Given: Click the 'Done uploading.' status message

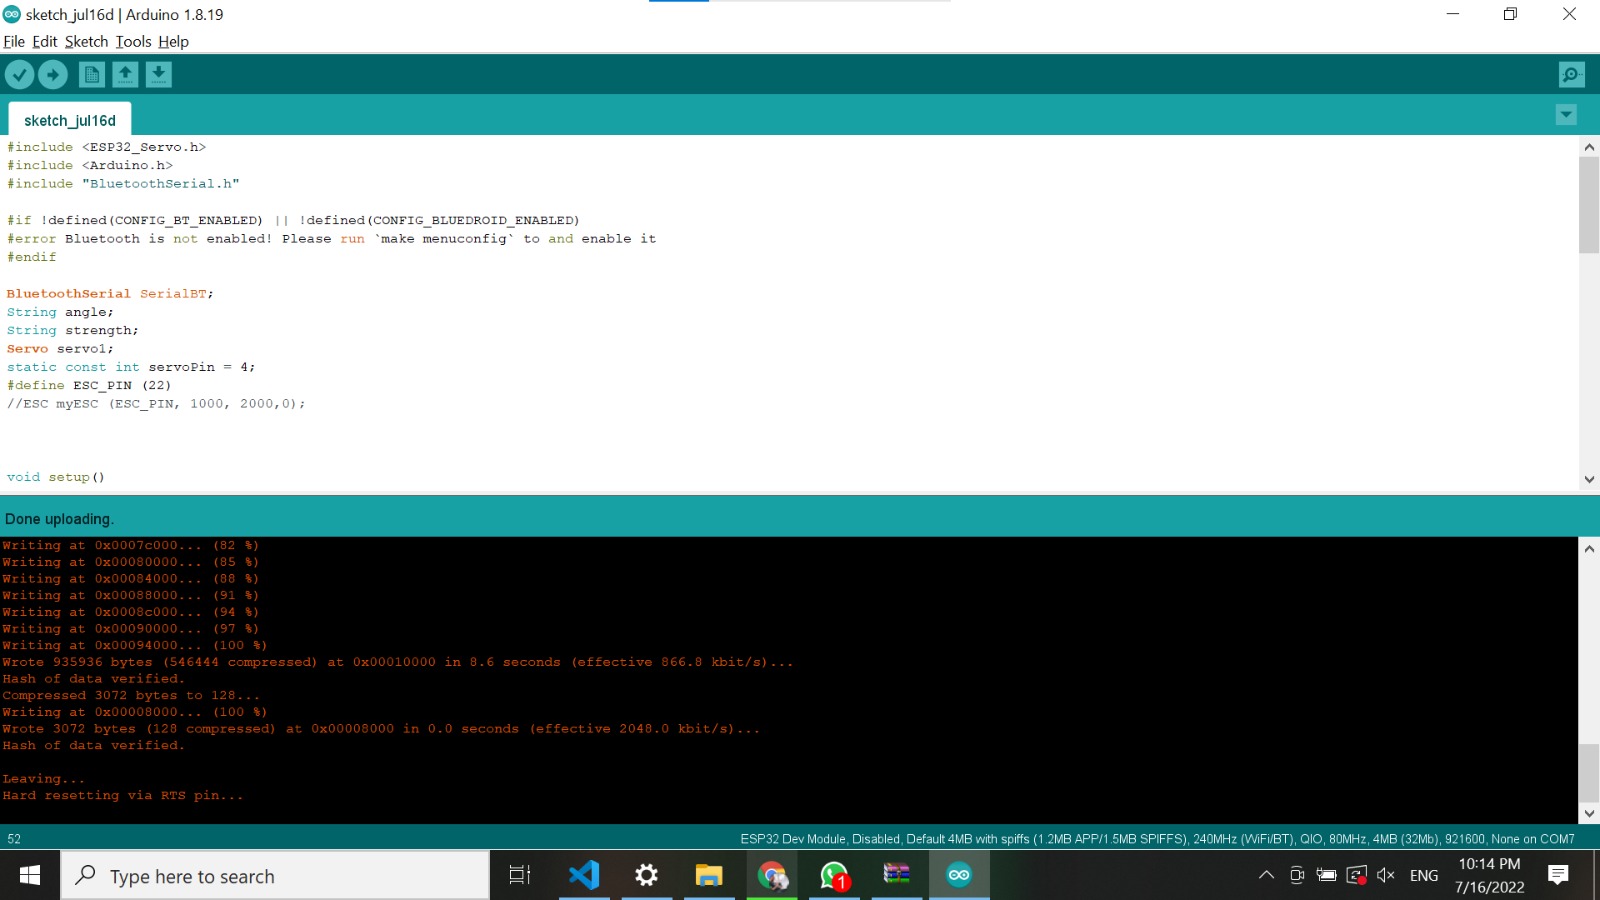Looking at the screenshot, I should [59, 519].
